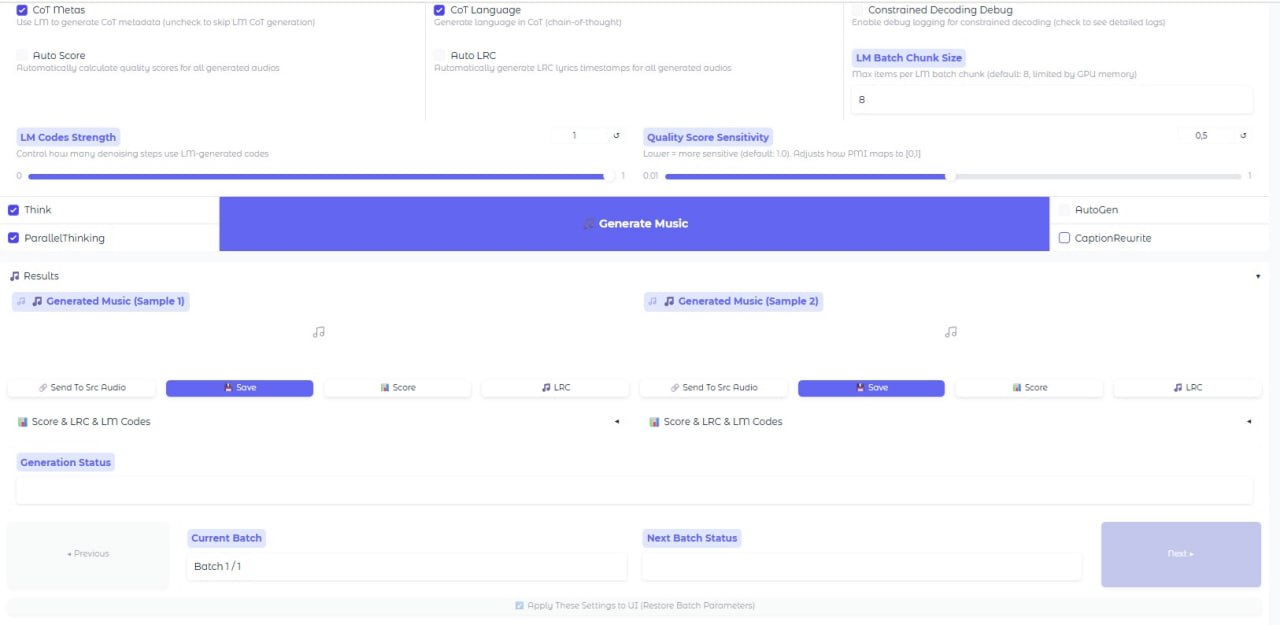
Task: Click the Quality Score Sensitivity label
Action: tap(708, 137)
